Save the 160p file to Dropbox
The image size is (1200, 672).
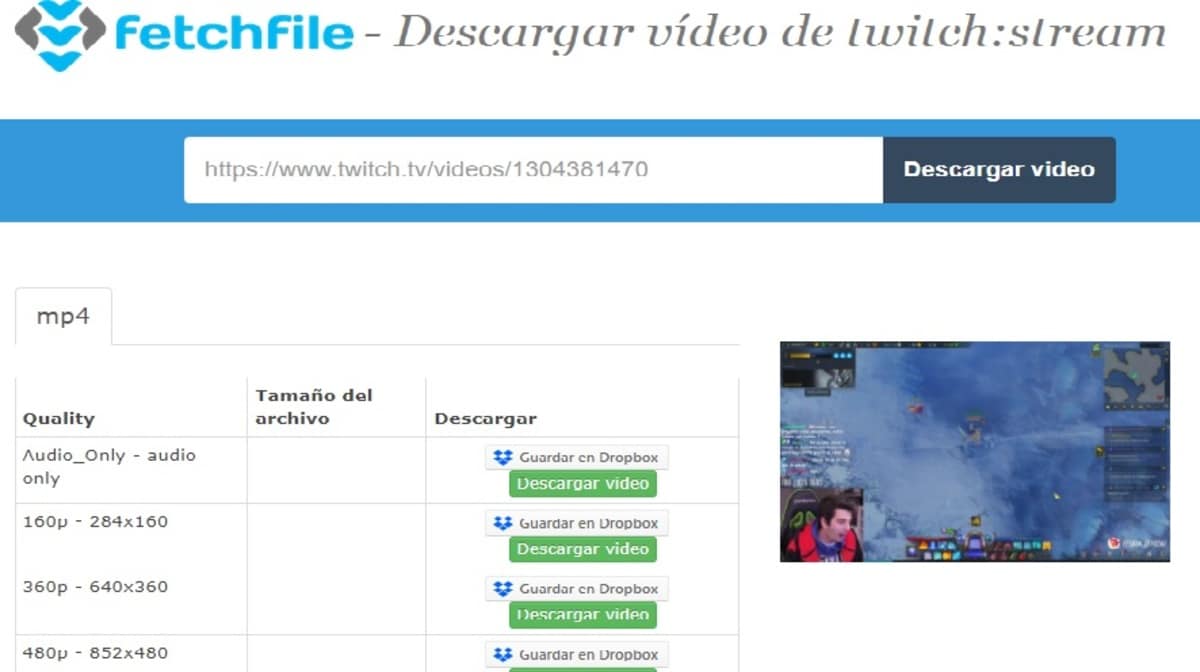point(577,523)
